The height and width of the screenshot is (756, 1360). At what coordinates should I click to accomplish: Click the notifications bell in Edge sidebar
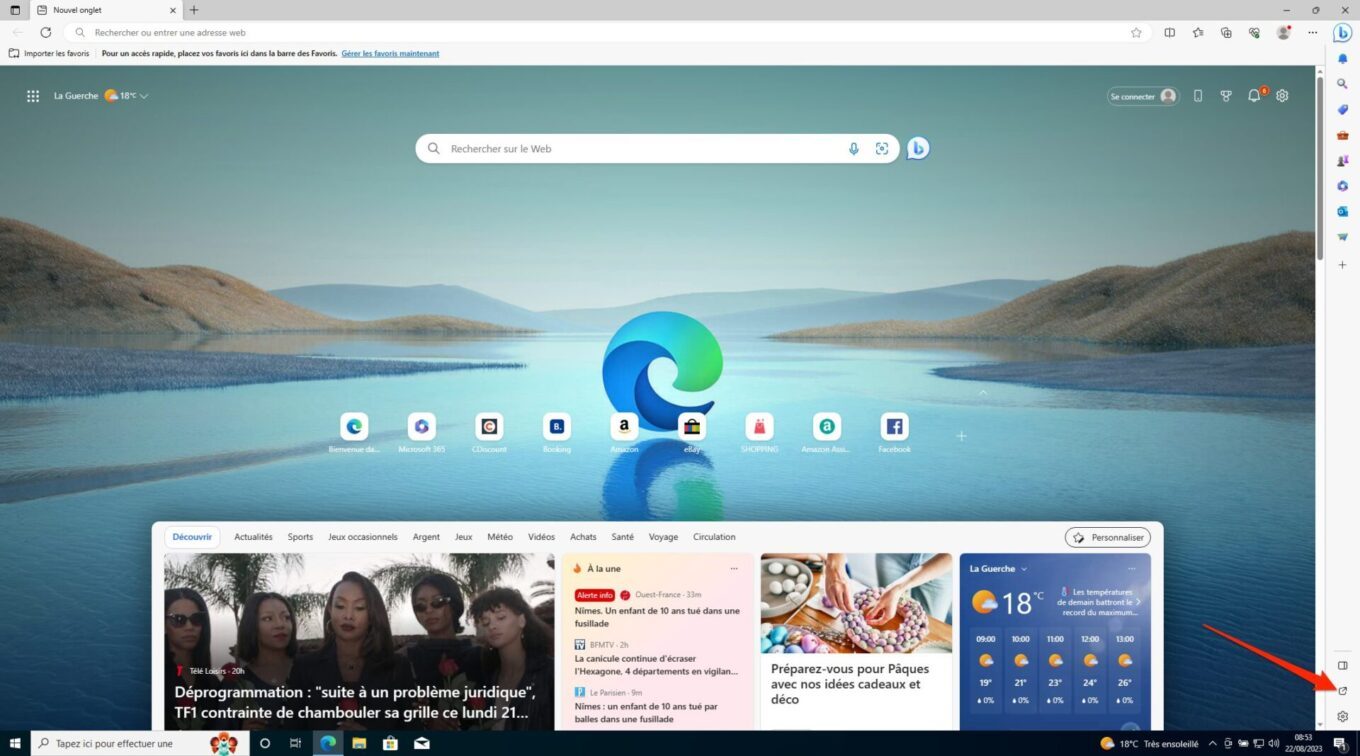(x=1343, y=59)
